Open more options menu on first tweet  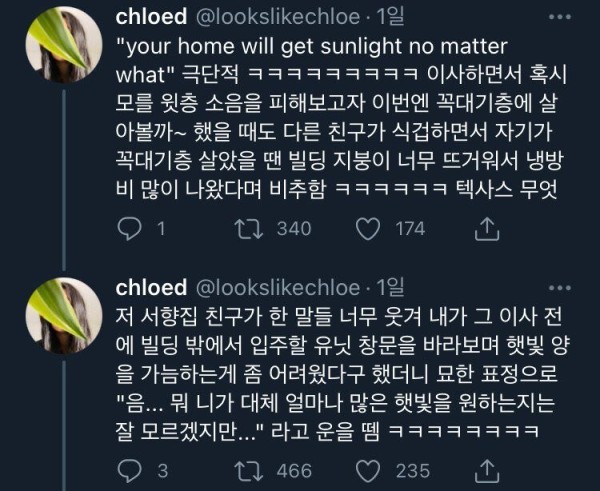[x=560, y=17]
